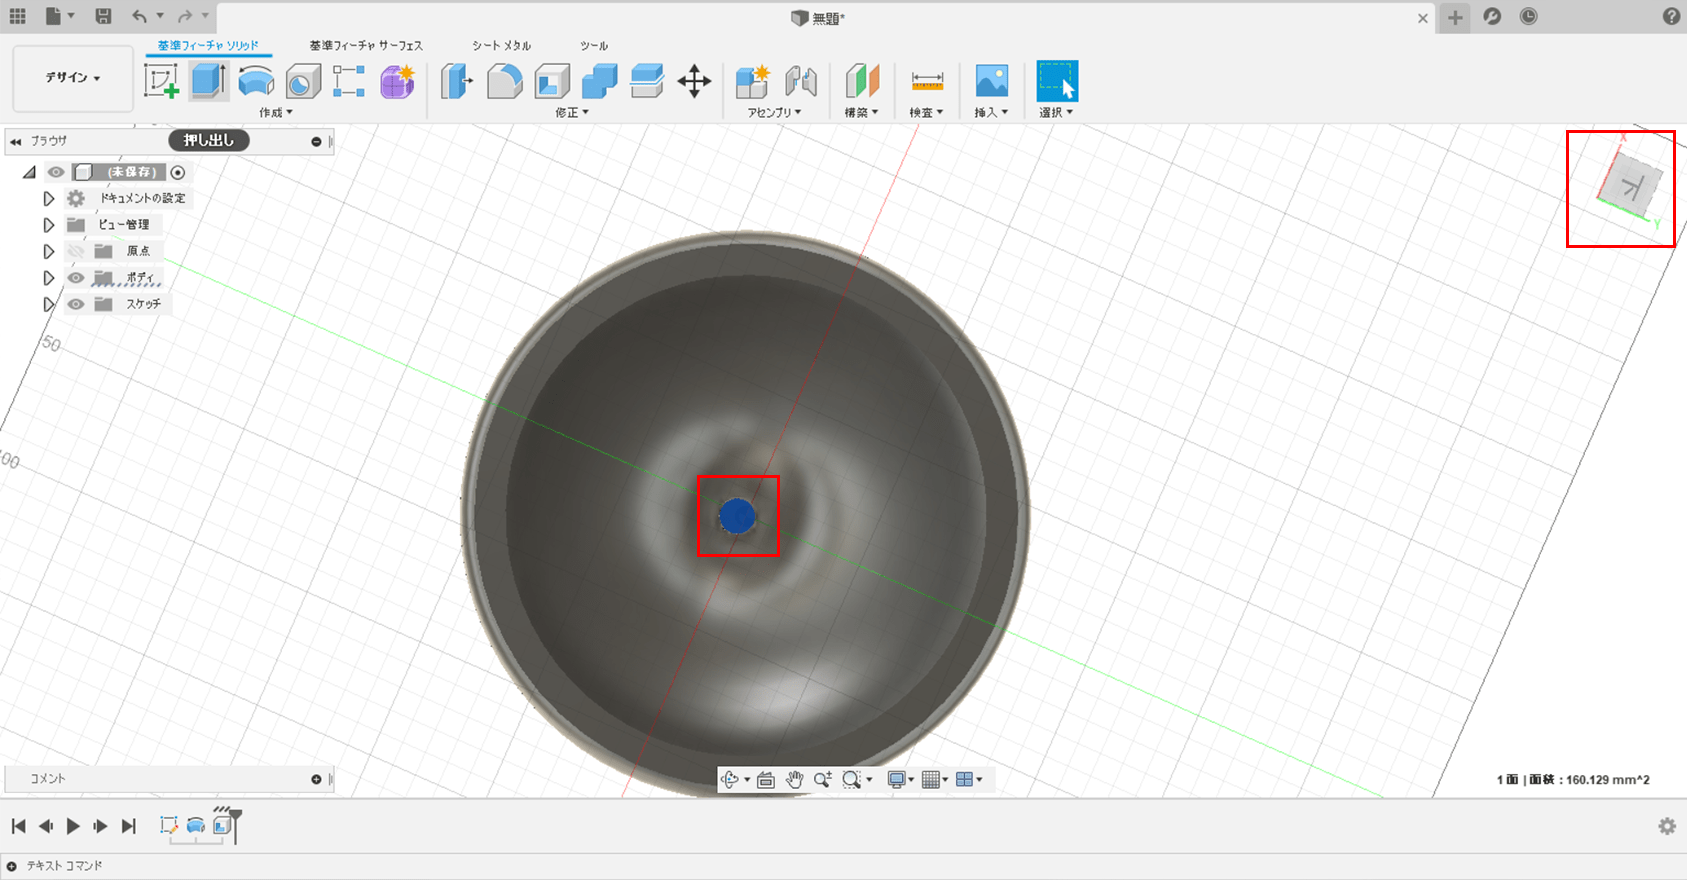
Task: Click the Create Form purple icon
Action: (397, 81)
